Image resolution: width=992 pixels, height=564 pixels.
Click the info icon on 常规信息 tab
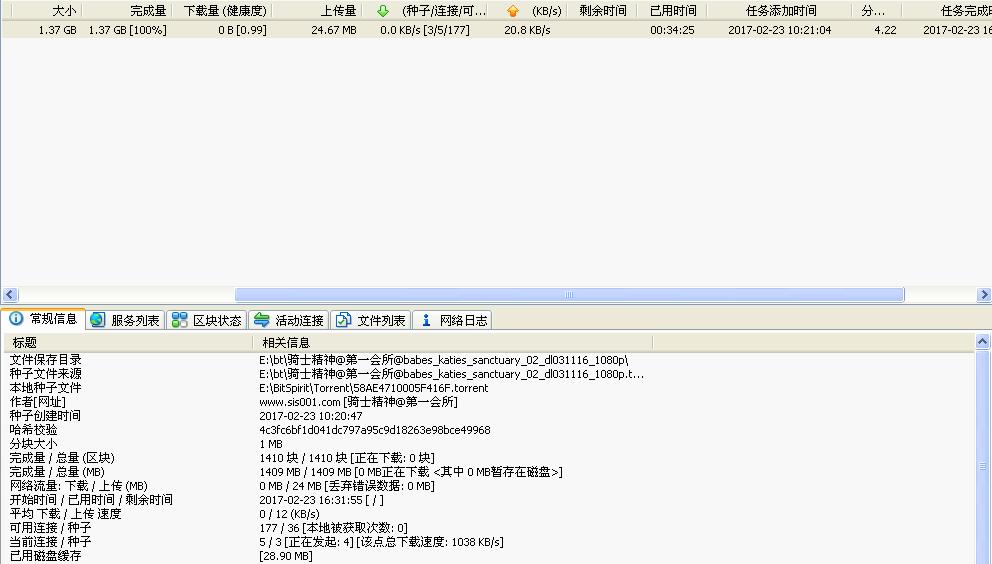(16, 320)
